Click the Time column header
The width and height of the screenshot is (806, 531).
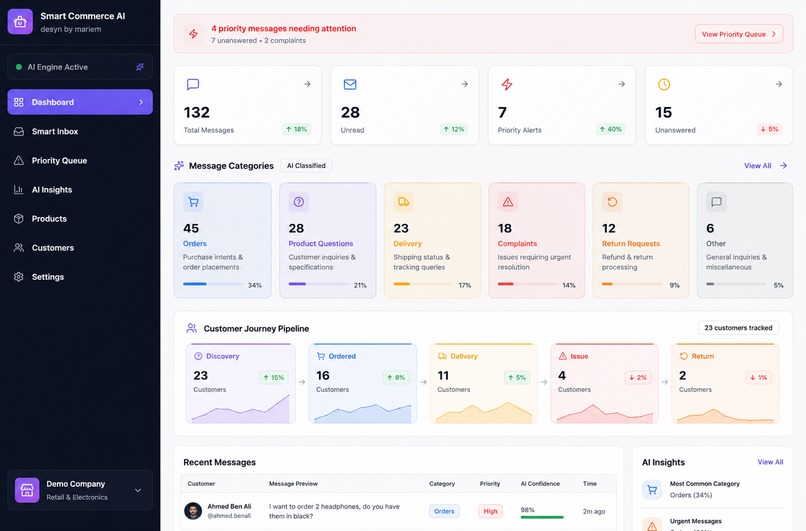point(590,484)
